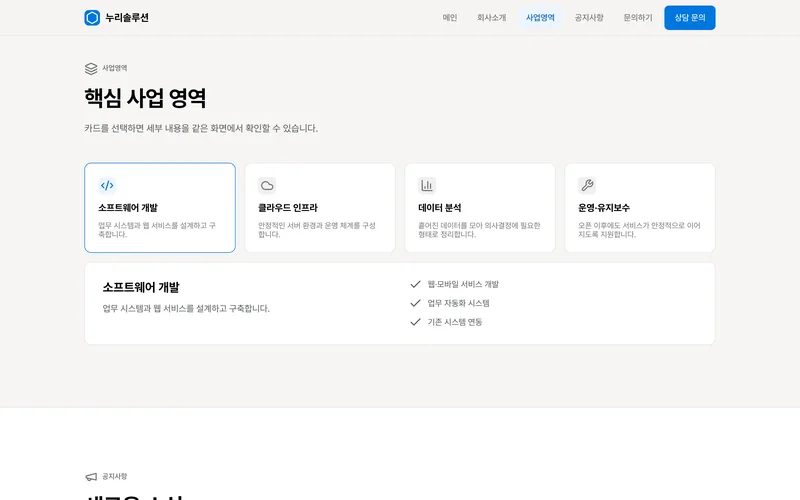
Task: Click 업무 시스템과 웹 서비스를 설계하고 구축합니다 detail text
Action: pyautogui.click(x=186, y=309)
